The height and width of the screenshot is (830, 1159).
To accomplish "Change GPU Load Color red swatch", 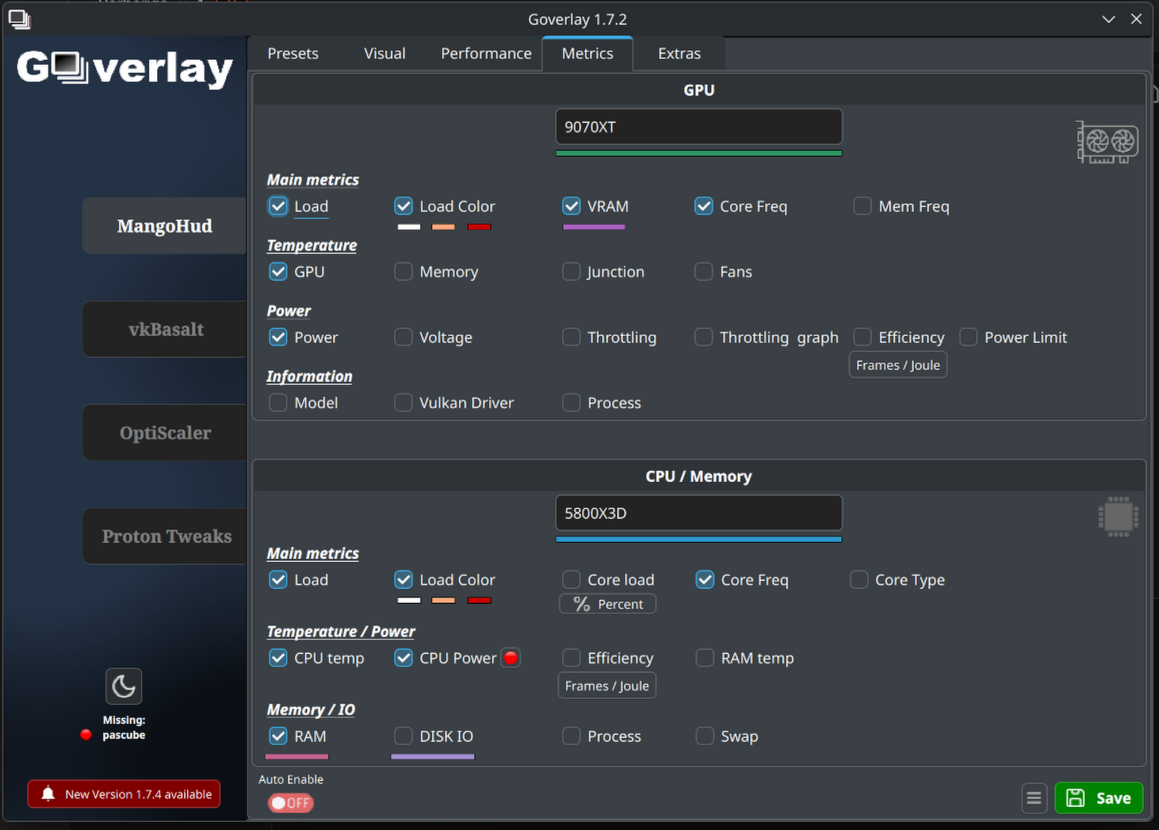I will (479, 227).
